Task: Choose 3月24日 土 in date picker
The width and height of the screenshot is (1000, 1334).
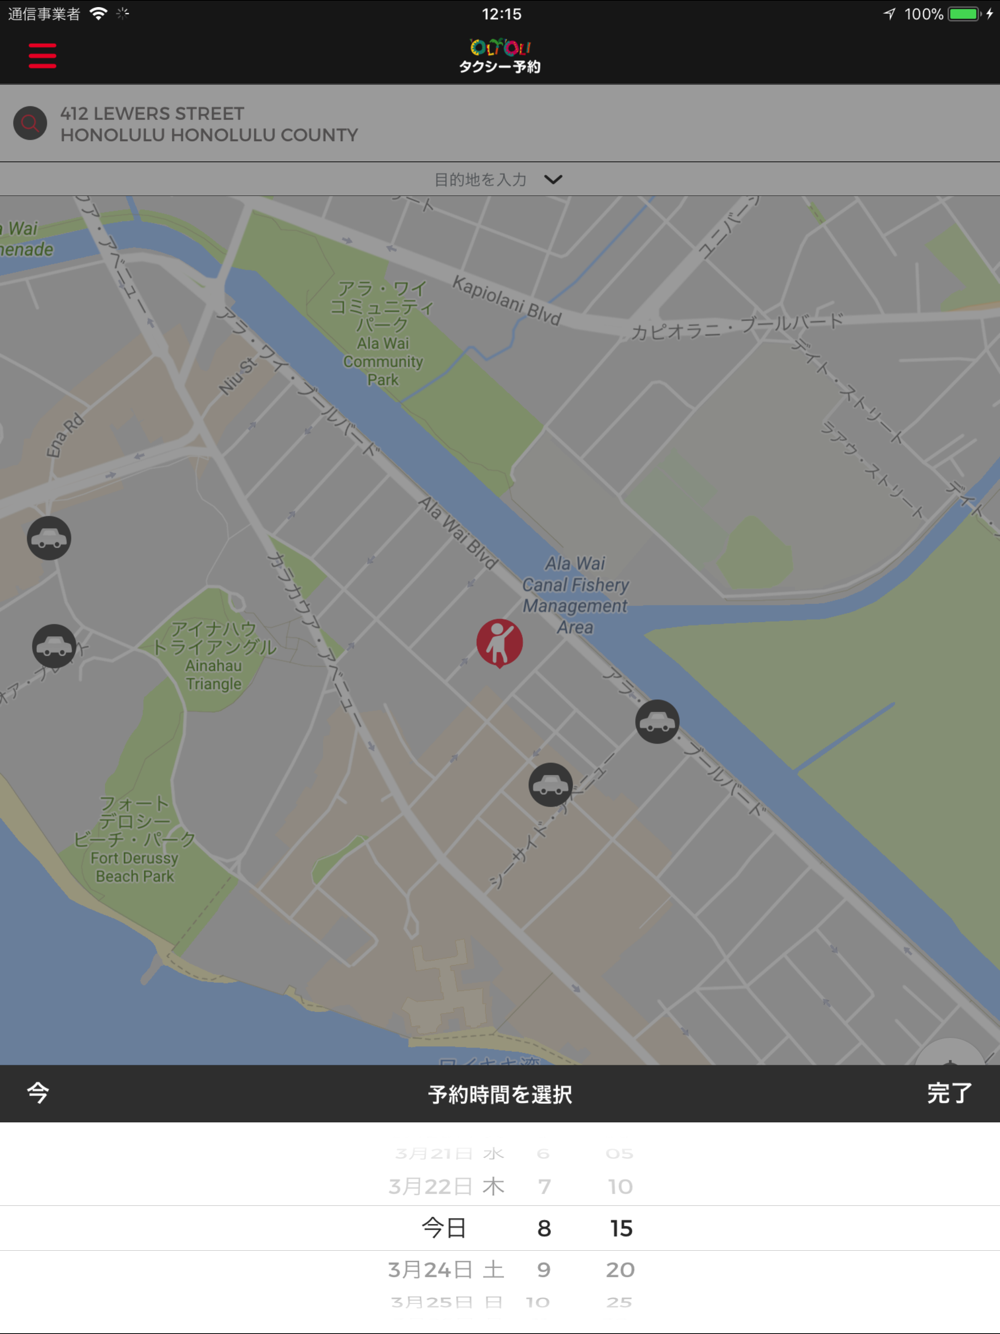Action: (446, 1269)
